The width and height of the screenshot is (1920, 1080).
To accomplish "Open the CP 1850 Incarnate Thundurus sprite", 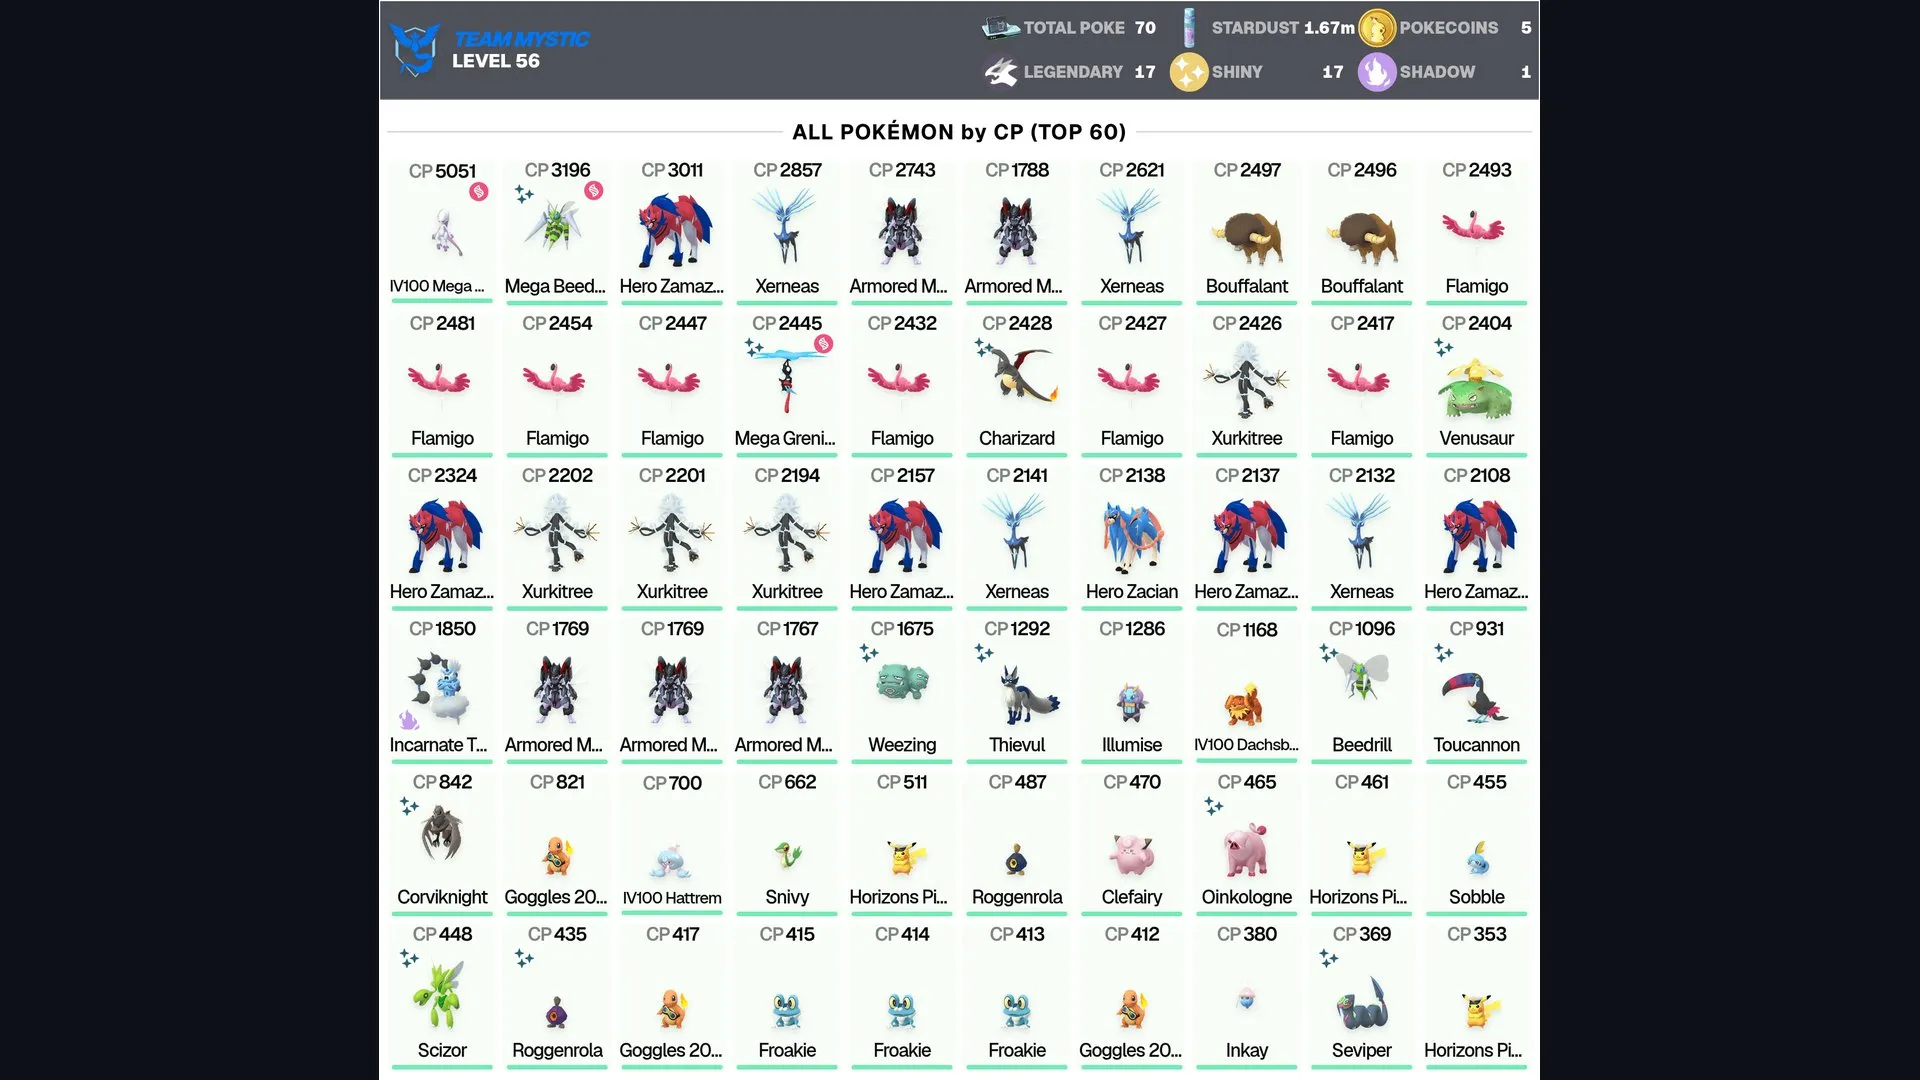I will [440, 688].
